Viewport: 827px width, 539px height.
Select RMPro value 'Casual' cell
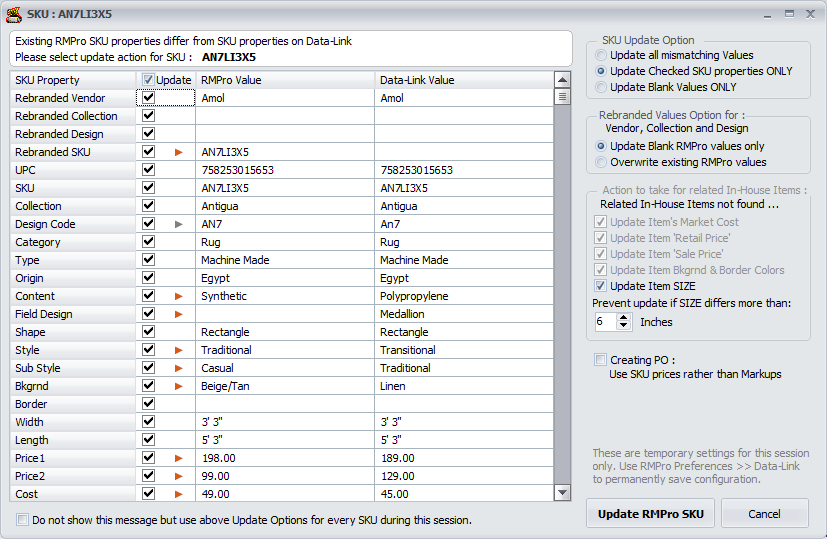285,368
